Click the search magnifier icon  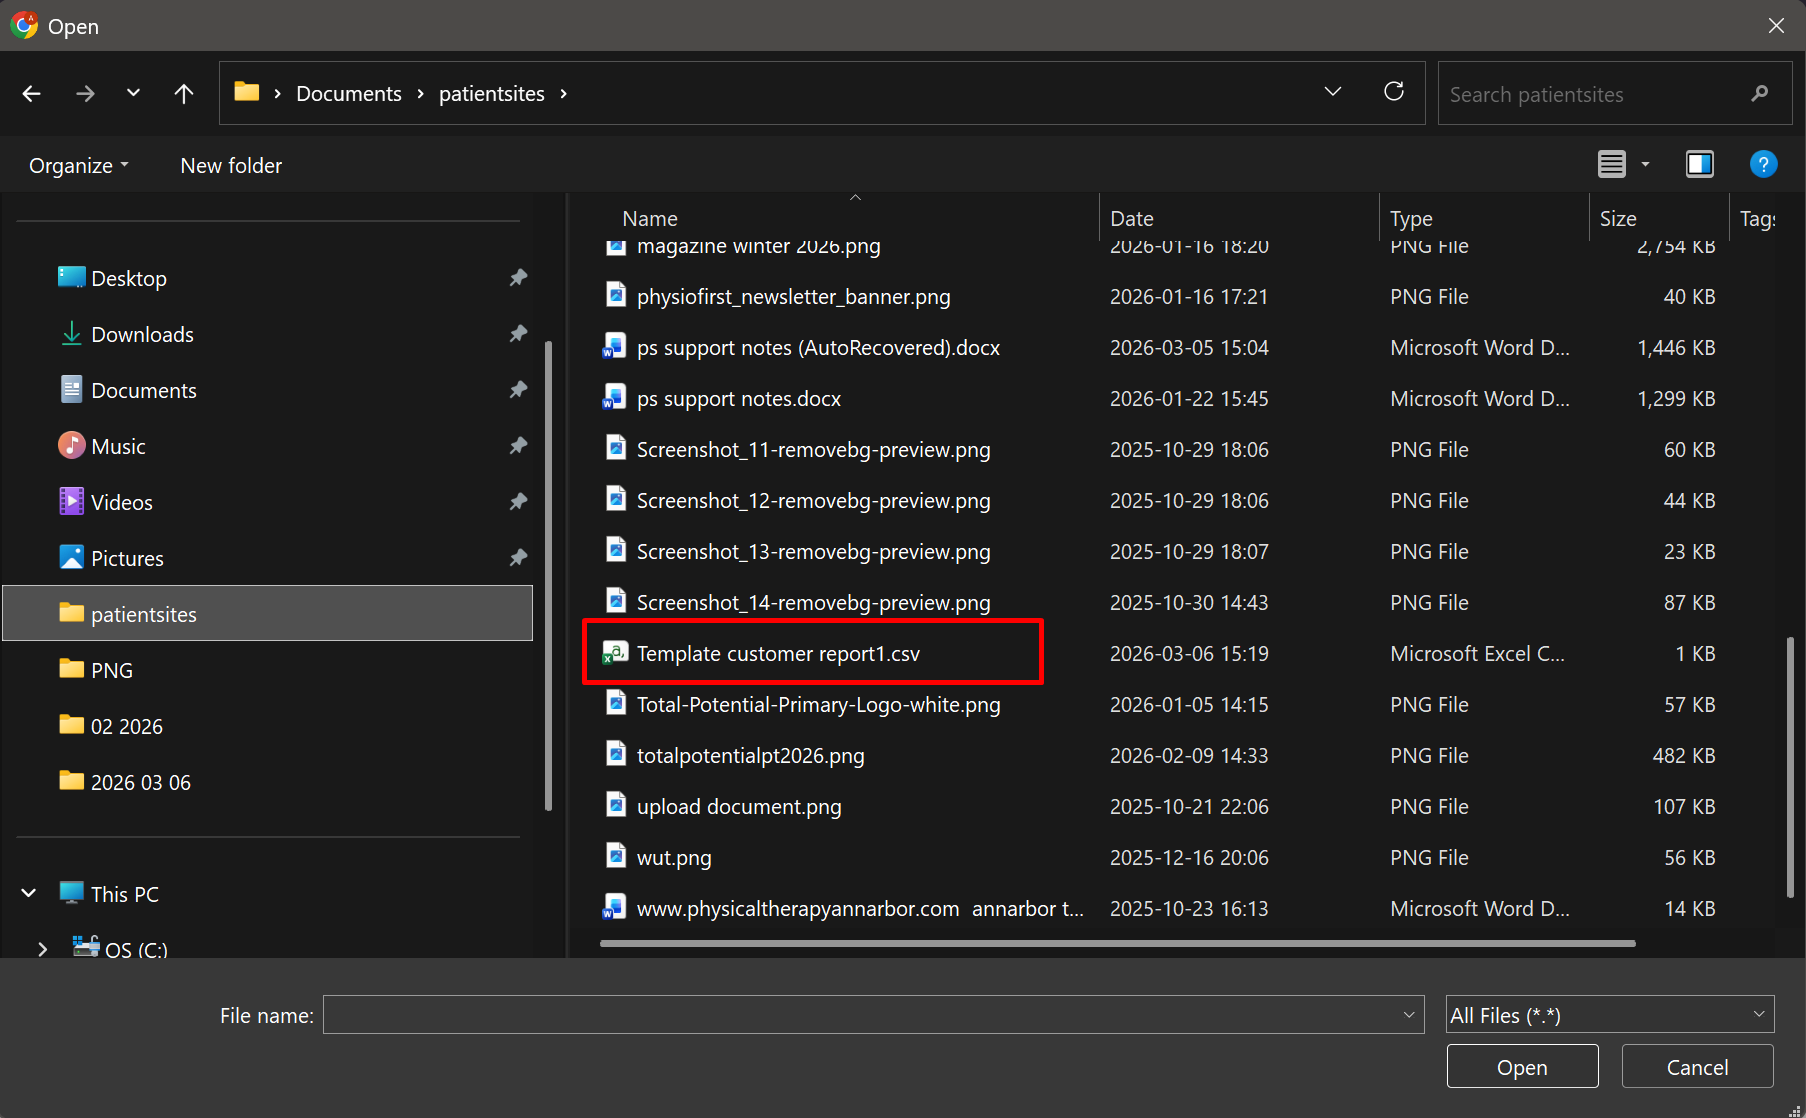tap(1760, 94)
